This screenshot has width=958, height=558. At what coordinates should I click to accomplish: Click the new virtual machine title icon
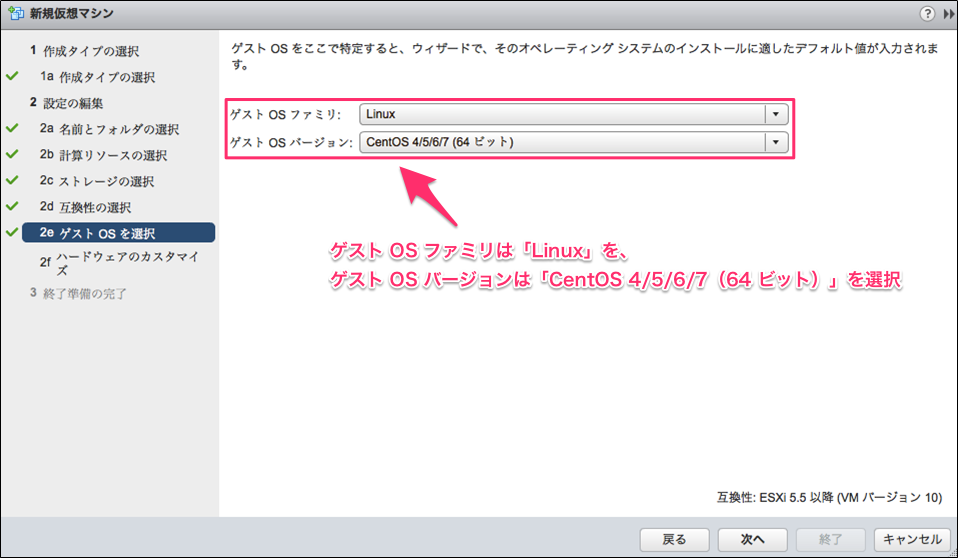[16, 13]
